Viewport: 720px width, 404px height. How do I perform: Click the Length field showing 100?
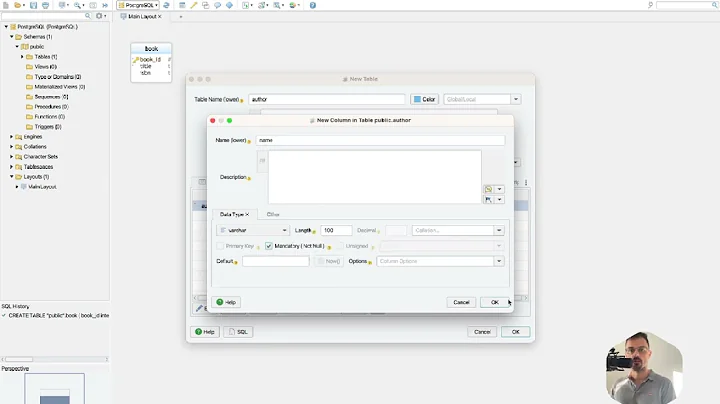coord(336,230)
